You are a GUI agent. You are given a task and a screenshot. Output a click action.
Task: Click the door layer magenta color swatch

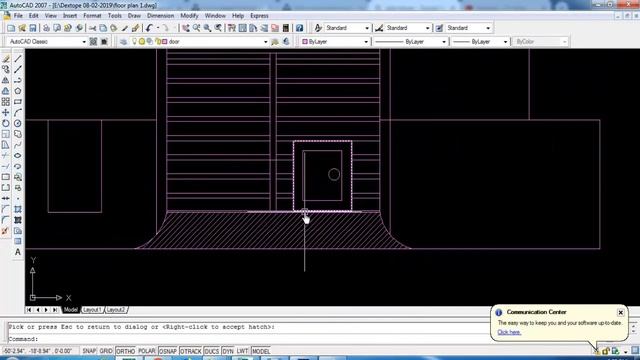coord(165,42)
